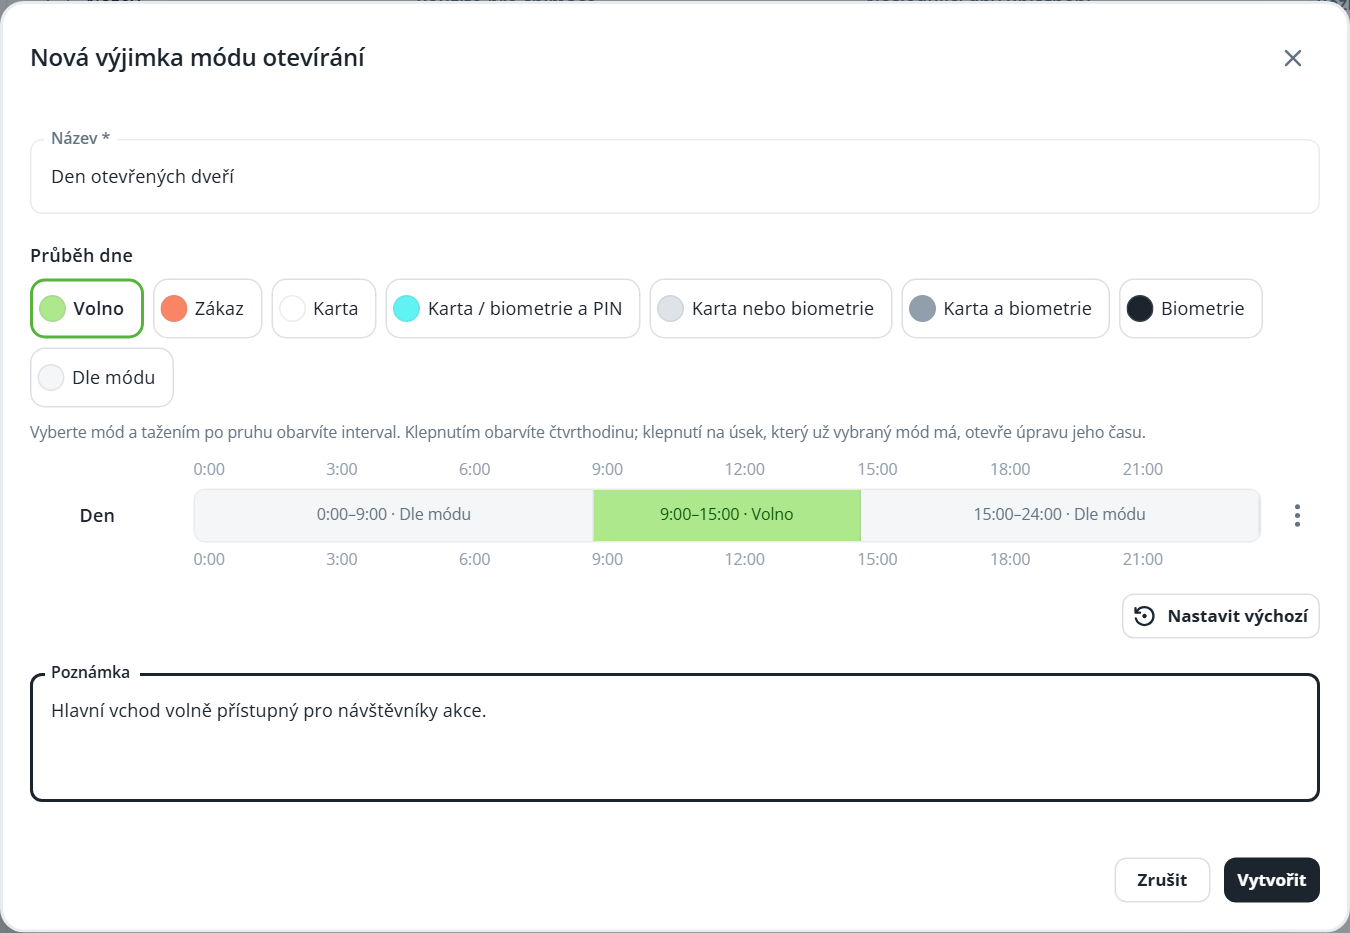Pick the Dle módu mode

pyautogui.click(x=102, y=377)
